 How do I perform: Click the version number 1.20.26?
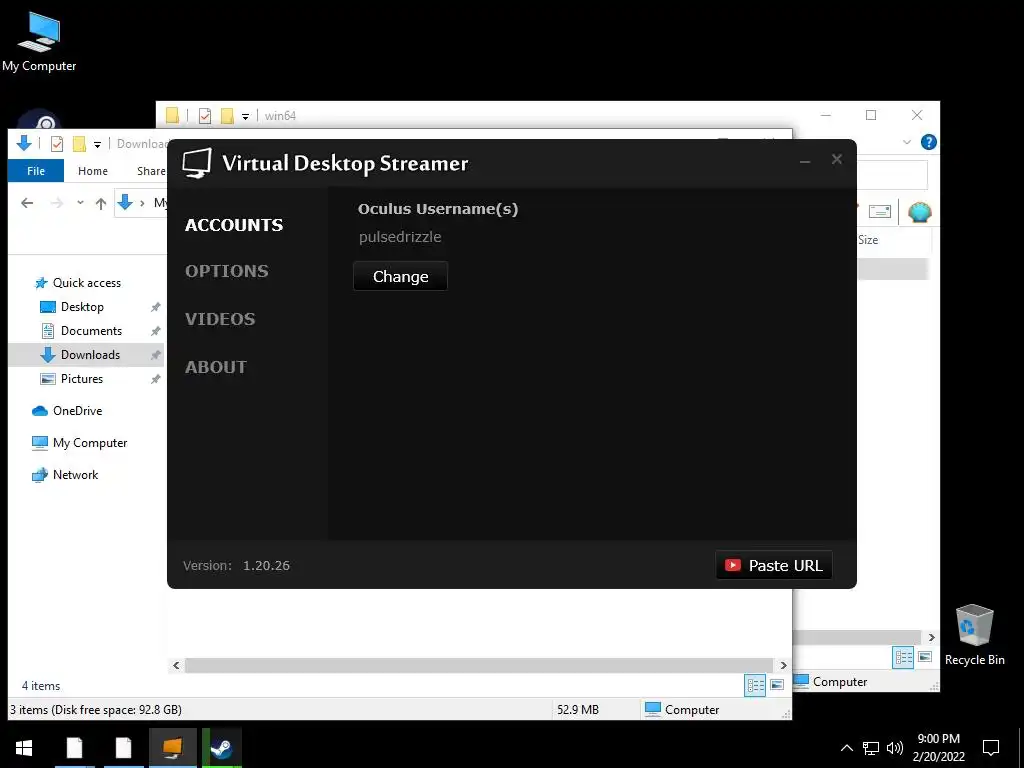(x=266, y=566)
